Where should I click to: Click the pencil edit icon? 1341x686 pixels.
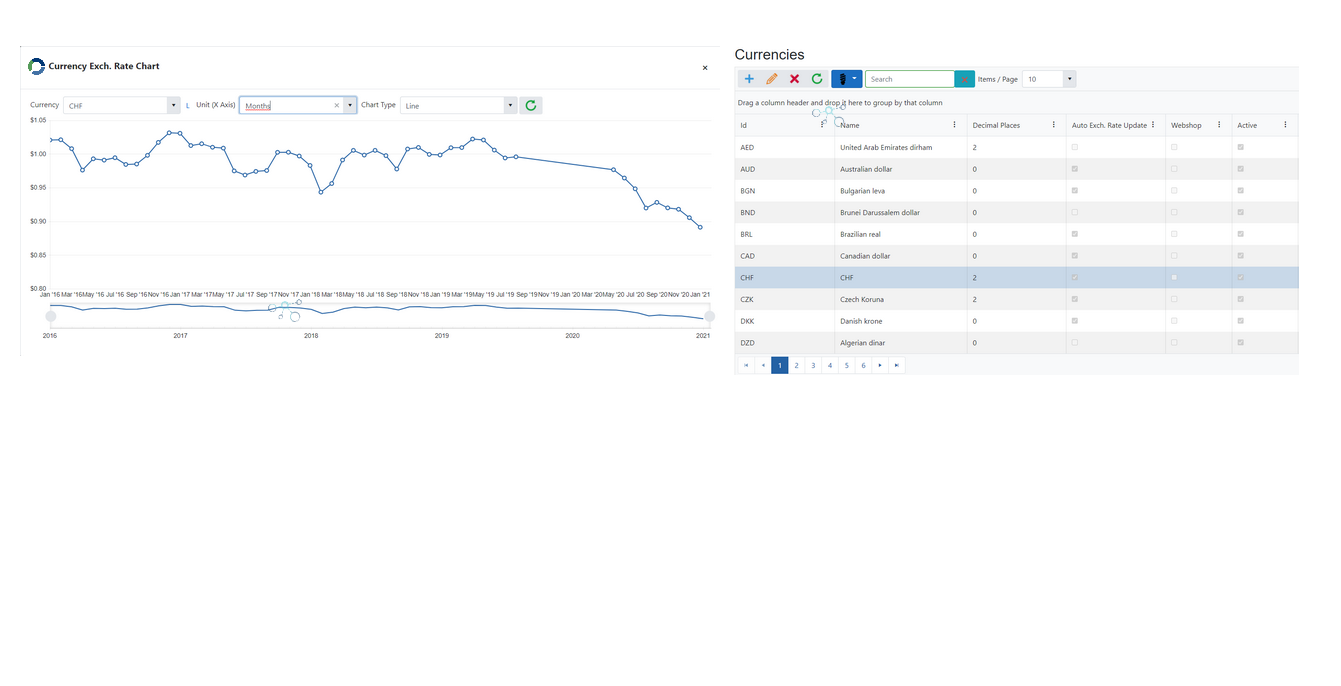pyautogui.click(x=772, y=79)
